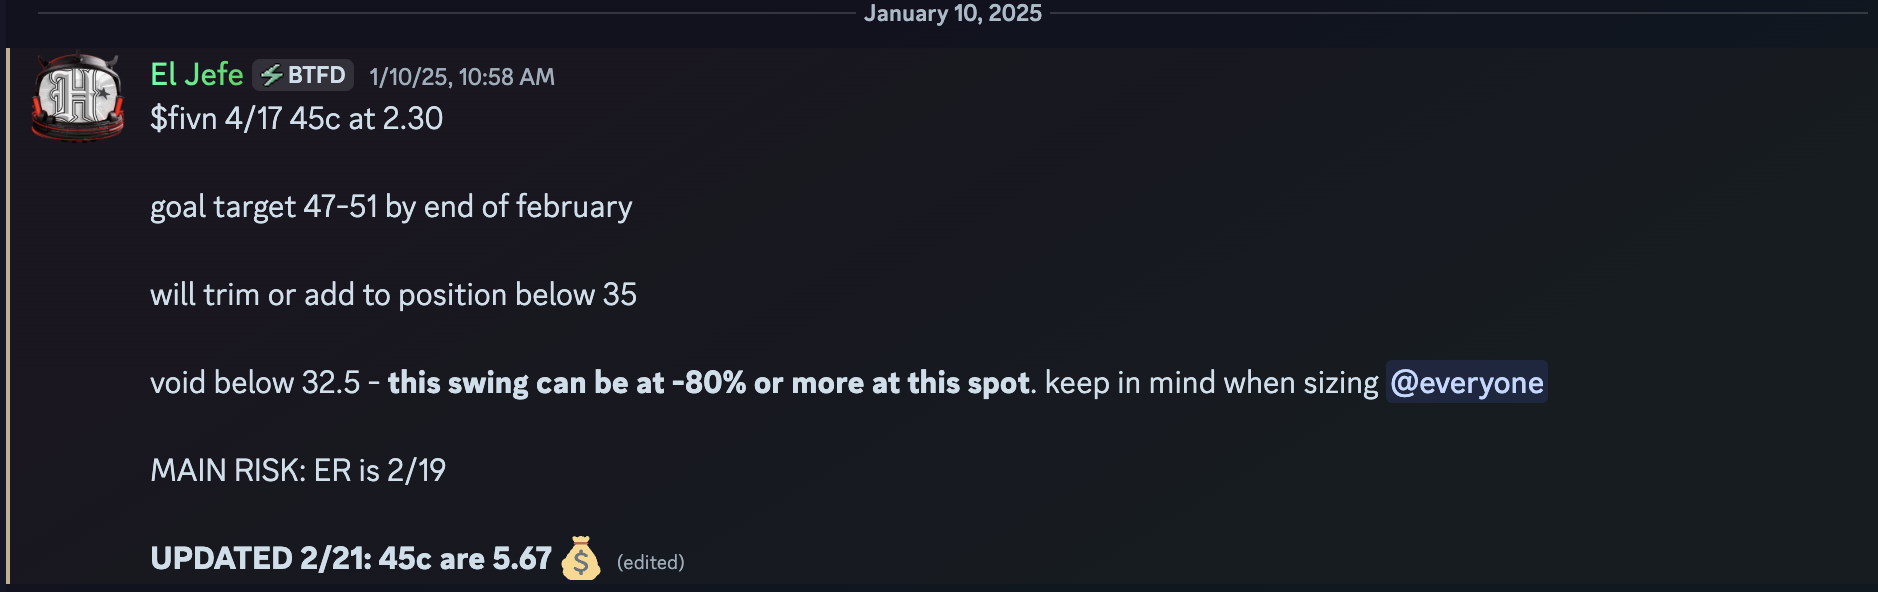Viewport: 1878px width, 592px height.
Task: Click the BTFD server tag badge
Action: point(303,75)
